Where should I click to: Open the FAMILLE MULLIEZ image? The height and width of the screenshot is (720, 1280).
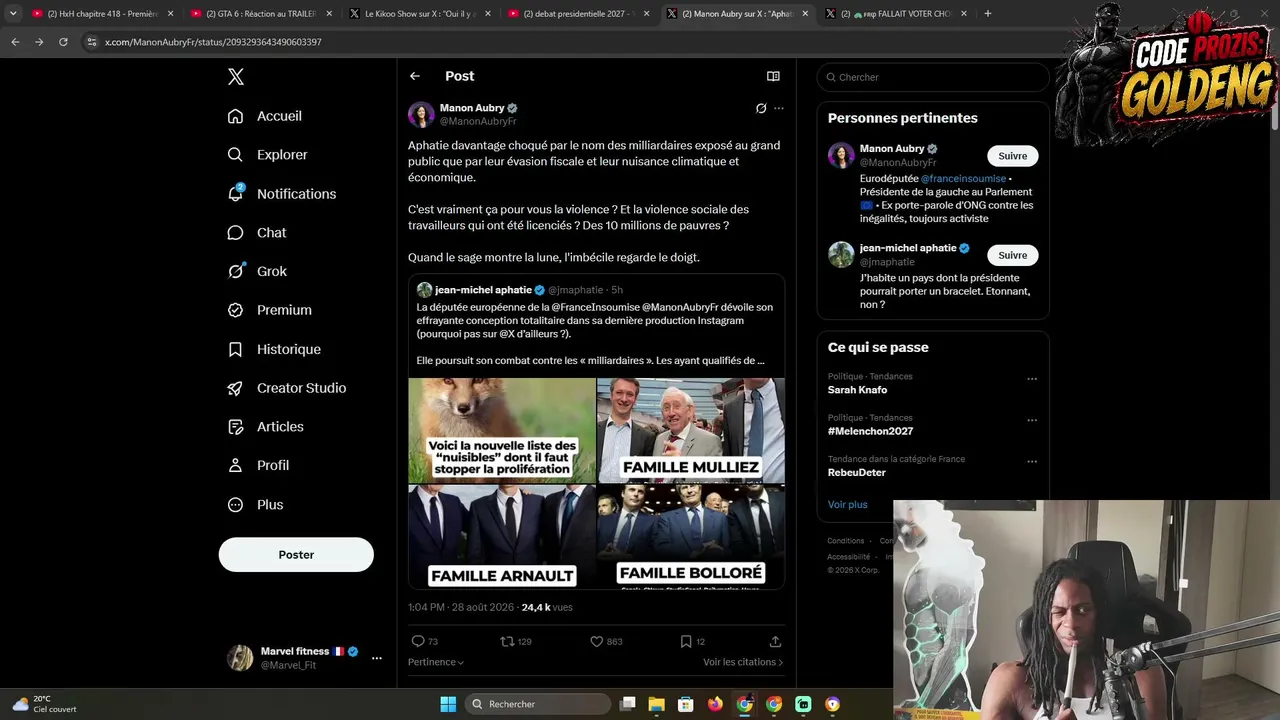pos(691,430)
